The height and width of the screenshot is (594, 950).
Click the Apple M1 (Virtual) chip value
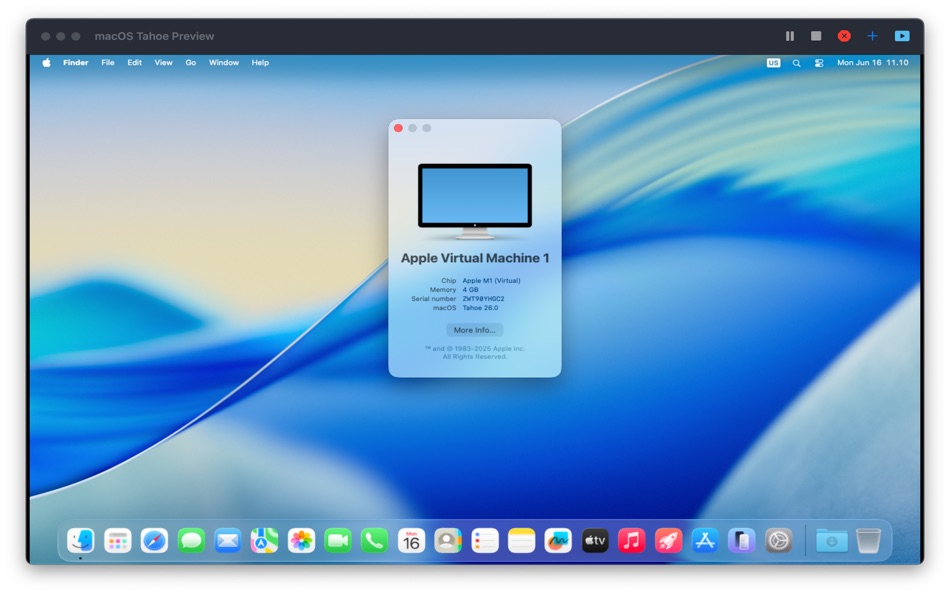coord(491,281)
